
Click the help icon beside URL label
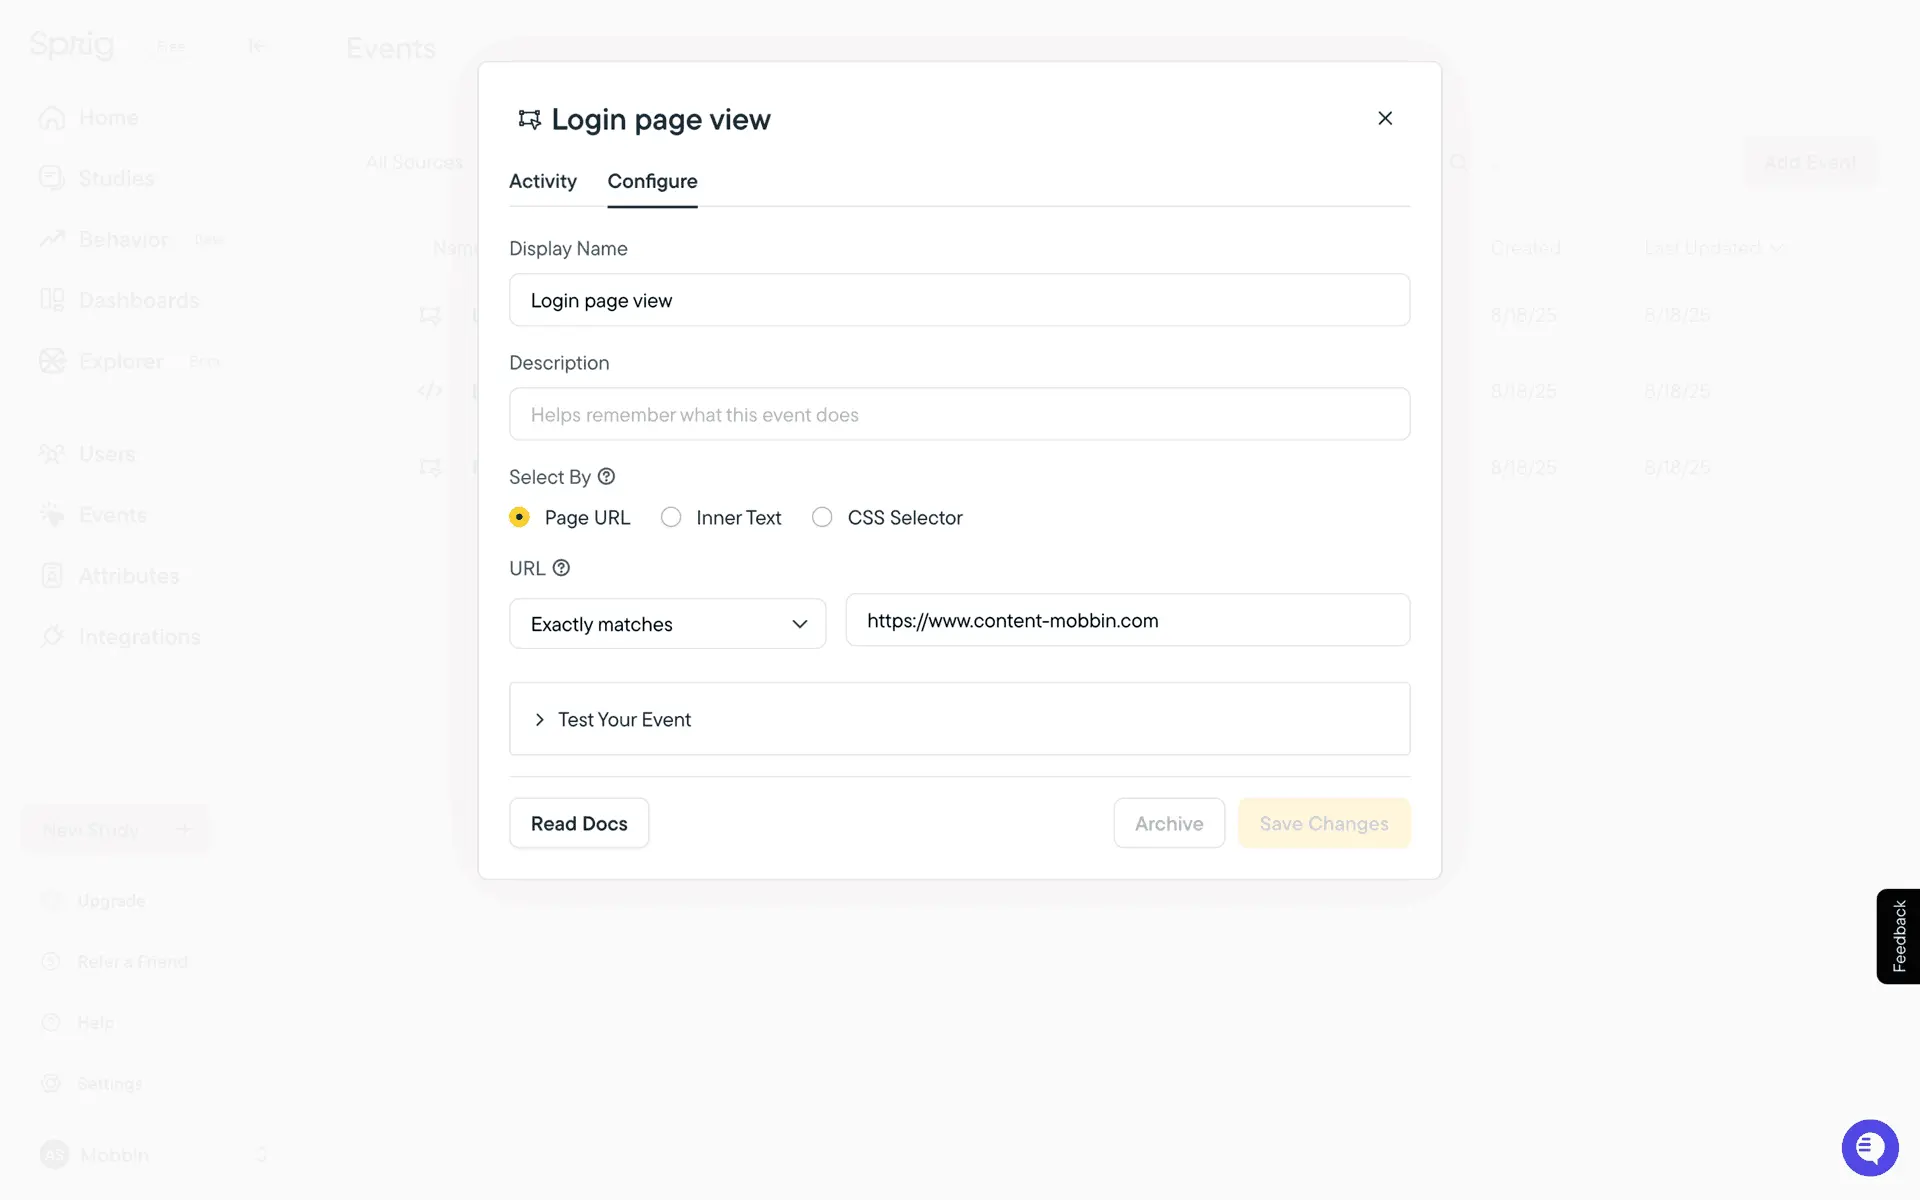click(561, 568)
